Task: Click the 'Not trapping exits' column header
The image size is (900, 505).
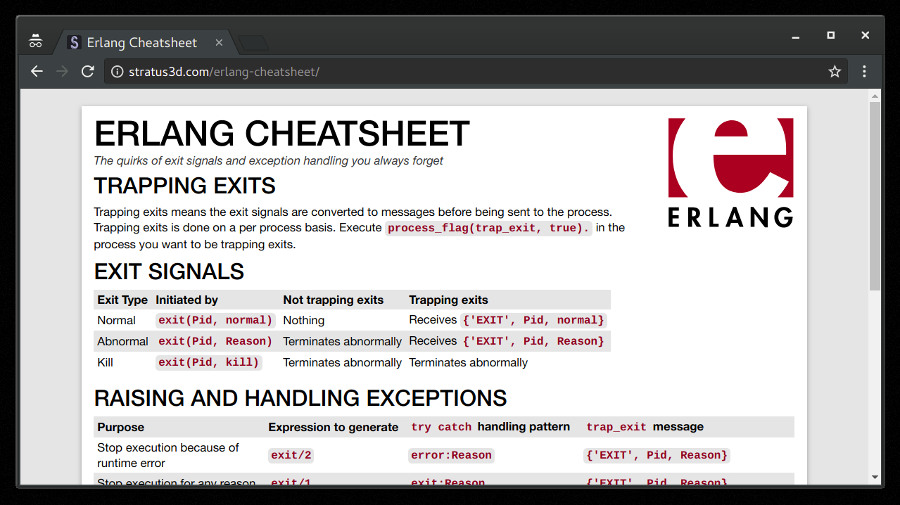Action: (333, 300)
